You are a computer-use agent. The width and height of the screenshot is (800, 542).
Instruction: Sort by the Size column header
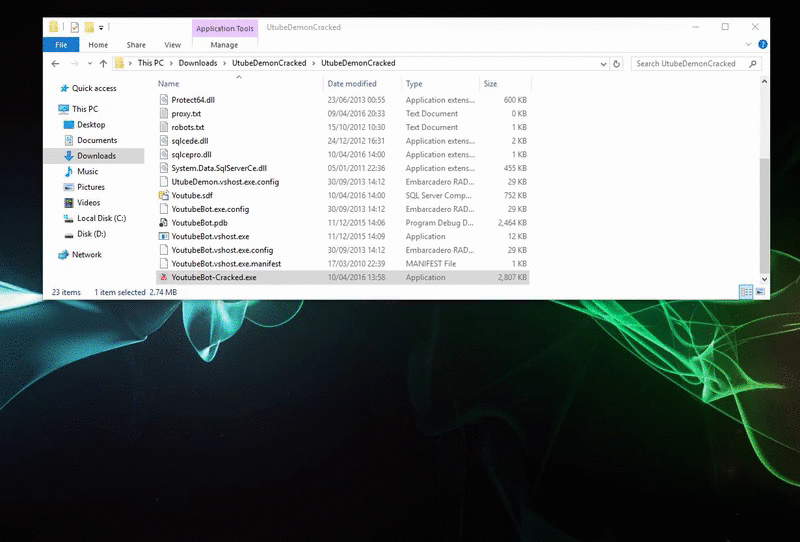pos(505,84)
